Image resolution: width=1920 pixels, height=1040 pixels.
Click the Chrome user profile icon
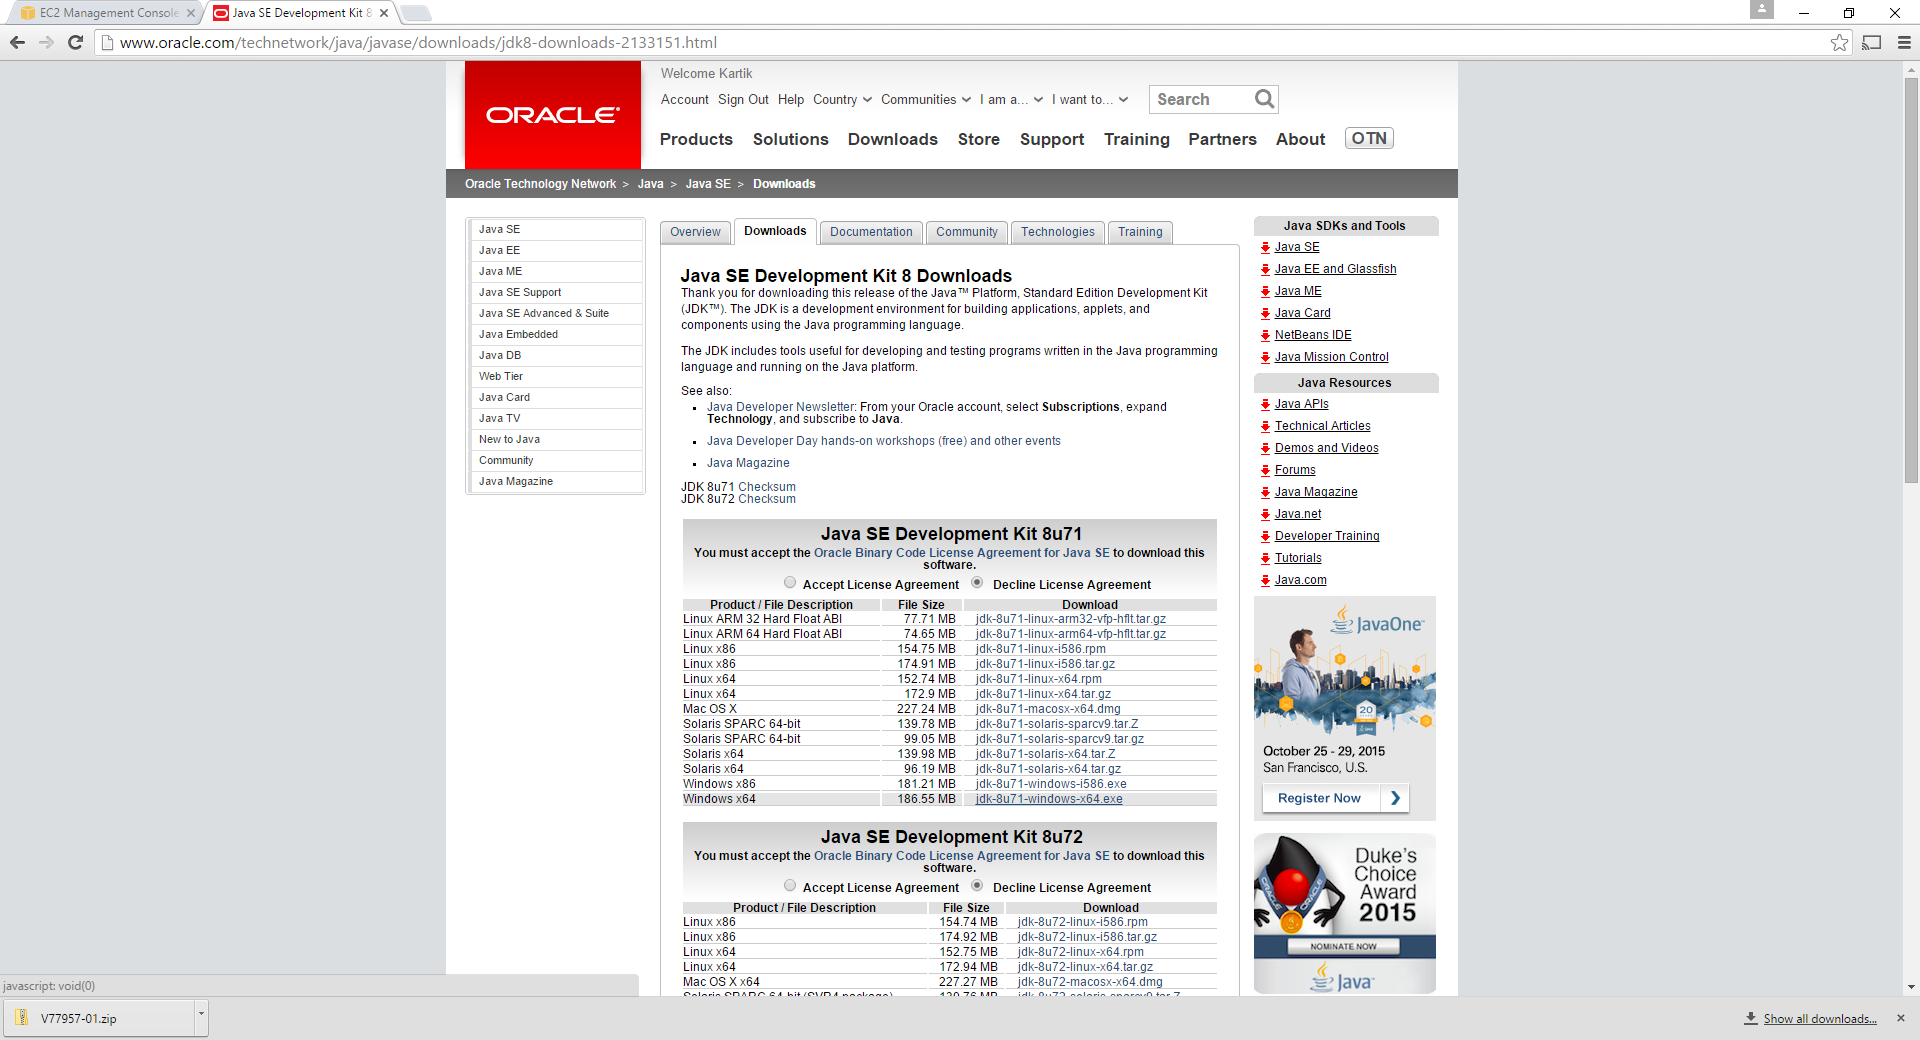tap(1762, 9)
